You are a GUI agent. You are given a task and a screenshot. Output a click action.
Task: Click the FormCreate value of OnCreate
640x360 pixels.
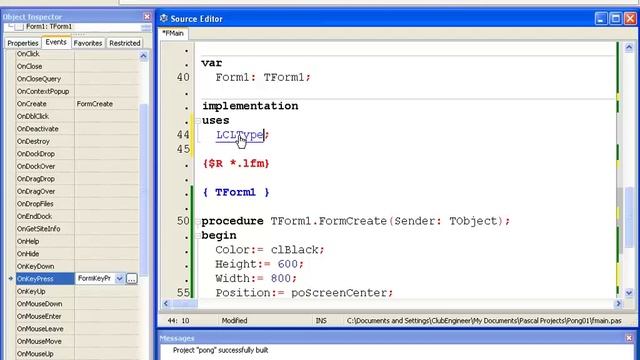[x=95, y=104]
